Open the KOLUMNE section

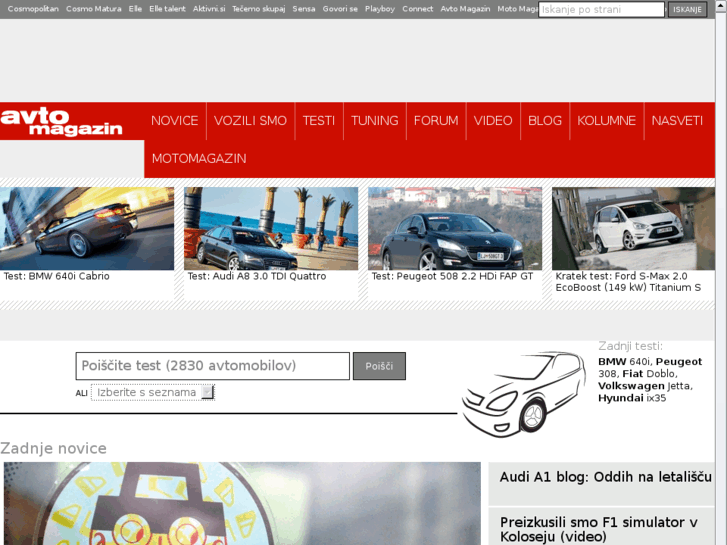[606, 121]
